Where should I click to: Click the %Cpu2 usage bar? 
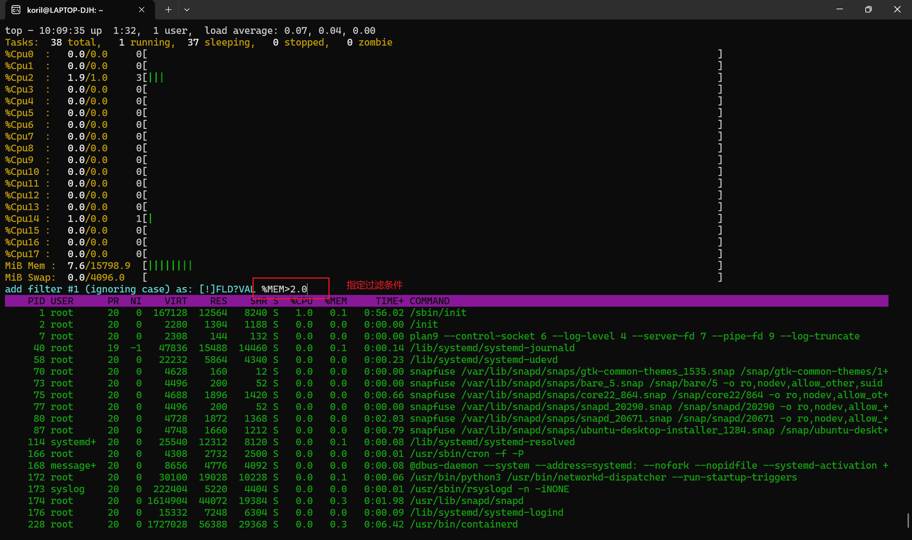(155, 78)
